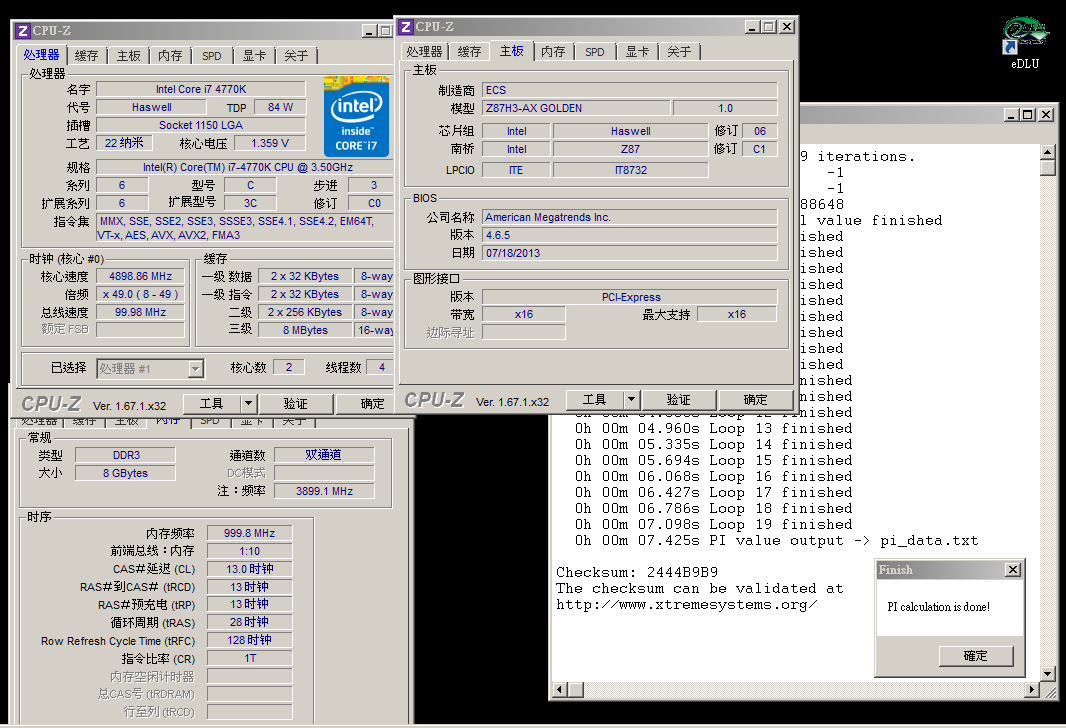This screenshot has height=728, width=1066.
Task: Click the CPU-Z logo icon in the left window title bar
Action: tap(22, 31)
